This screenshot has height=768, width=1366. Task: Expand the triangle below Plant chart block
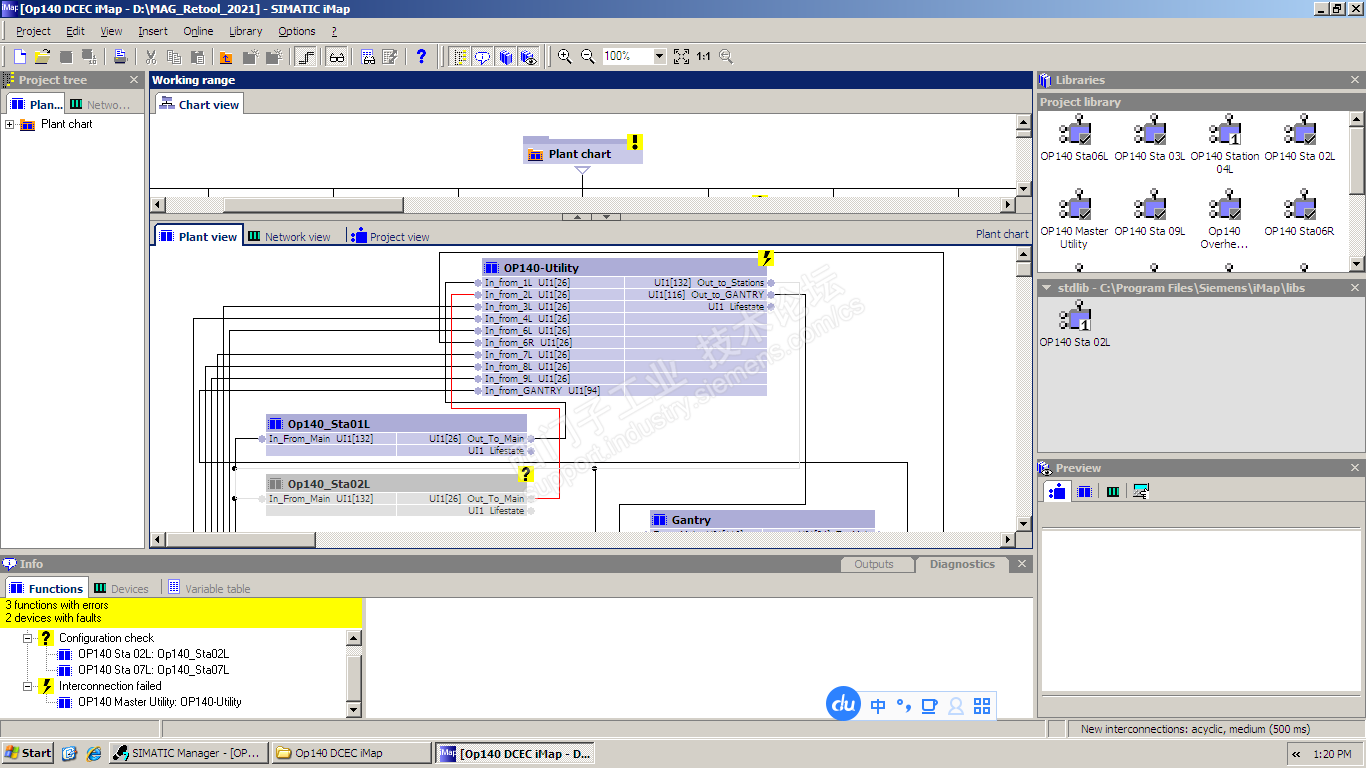582,171
